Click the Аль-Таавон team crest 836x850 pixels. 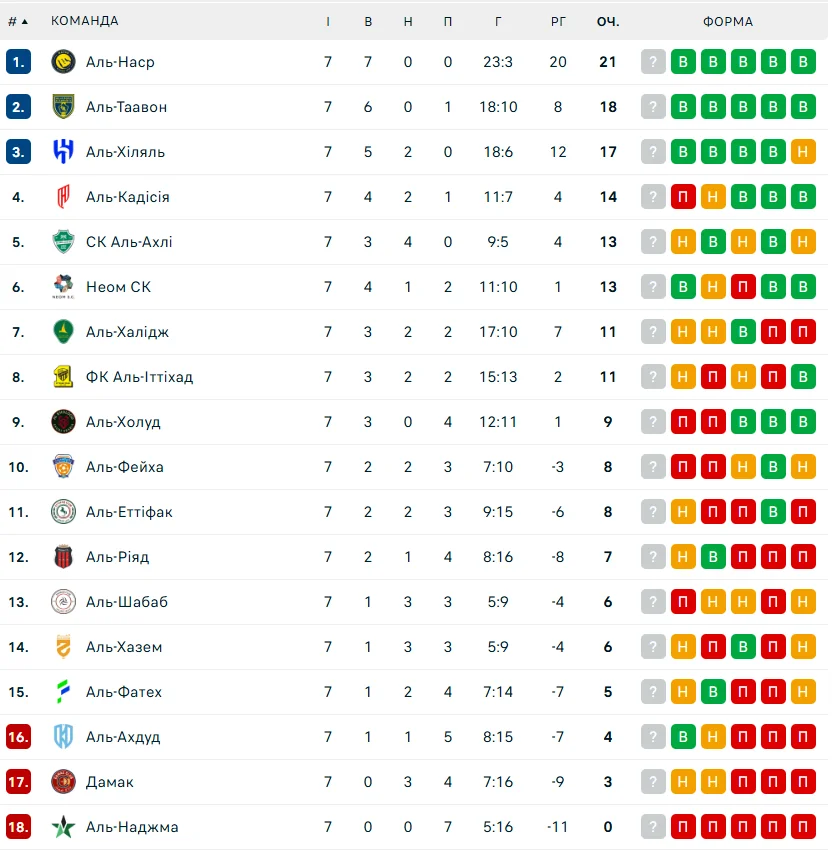click(x=63, y=107)
